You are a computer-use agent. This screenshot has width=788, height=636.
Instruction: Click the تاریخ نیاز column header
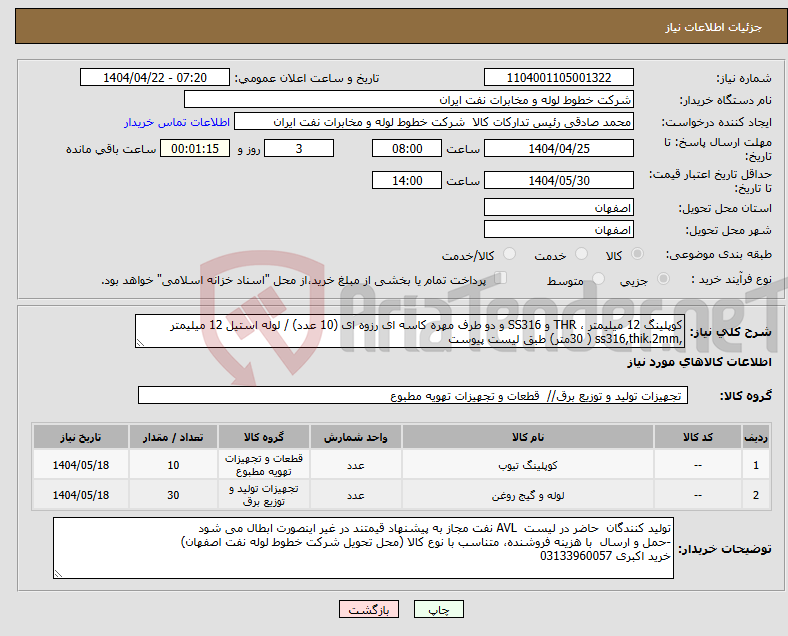[81, 437]
